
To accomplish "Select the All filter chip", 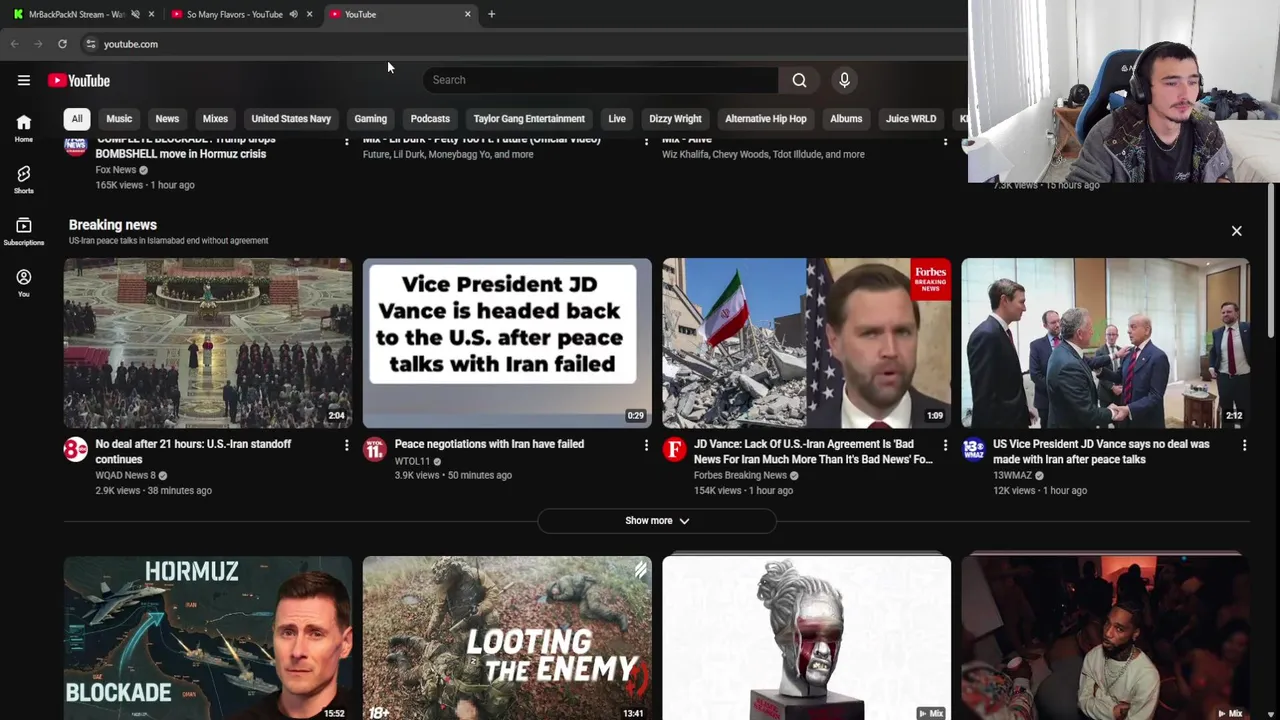I will tap(77, 119).
